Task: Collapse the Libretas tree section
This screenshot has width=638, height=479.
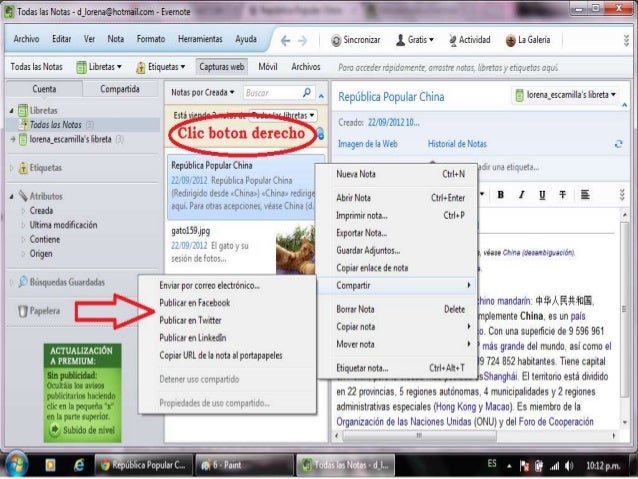Action: pyautogui.click(x=11, y=111)
